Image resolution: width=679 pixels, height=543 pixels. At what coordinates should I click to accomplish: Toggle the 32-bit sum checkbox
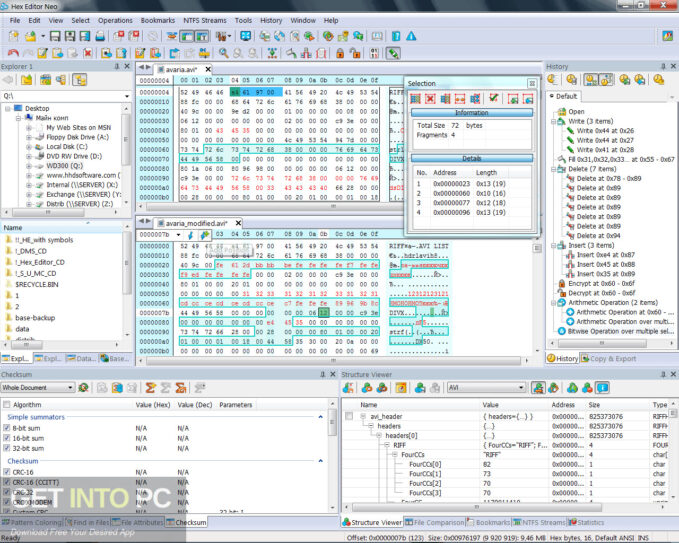pyautogui.click(x=6, y=448)
